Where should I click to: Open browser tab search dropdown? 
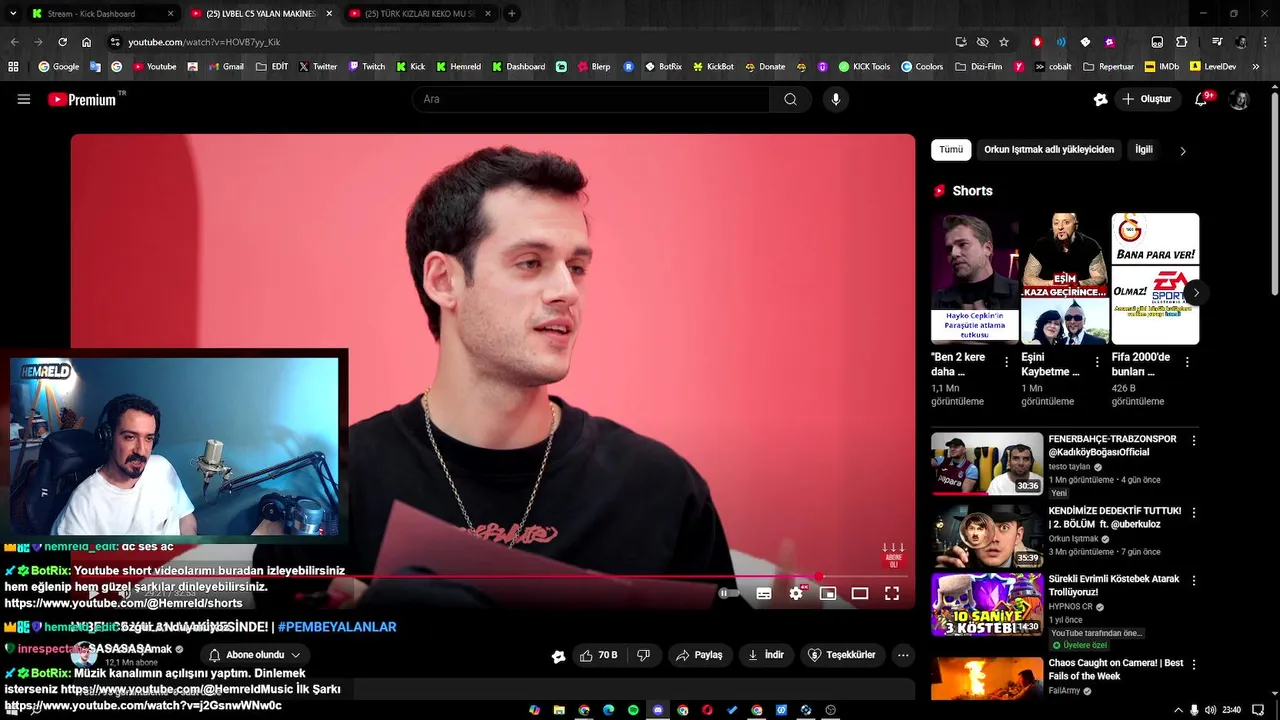[x=14, y=14]
